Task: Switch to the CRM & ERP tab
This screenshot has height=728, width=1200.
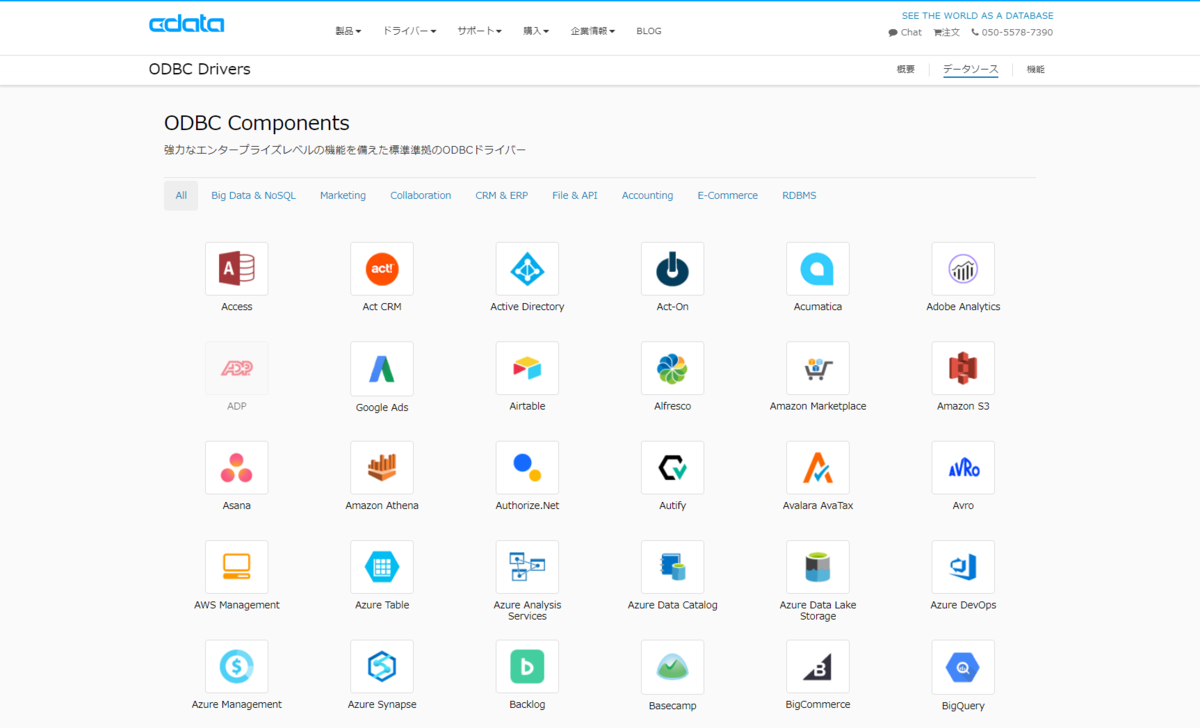Action: click(502, 196)
